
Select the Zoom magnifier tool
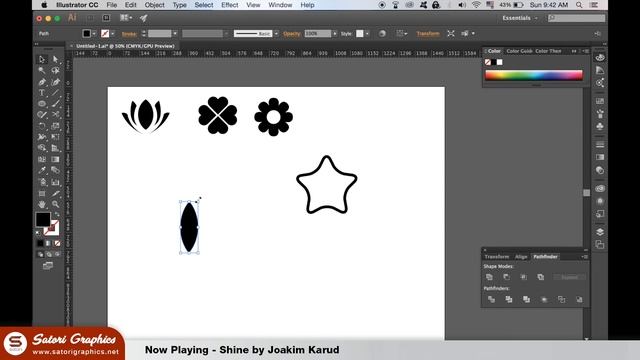click(56, 204)
